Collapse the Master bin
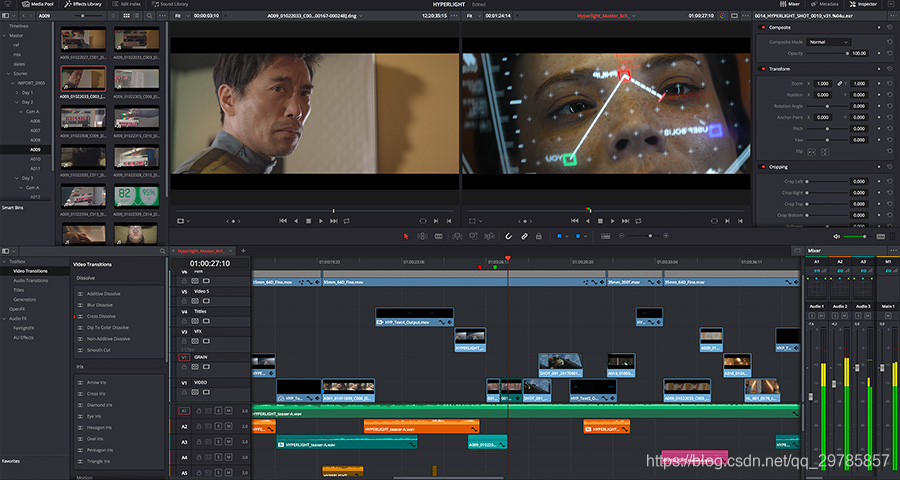This screenshot has height=480, width=900. [x=5, y=36]
